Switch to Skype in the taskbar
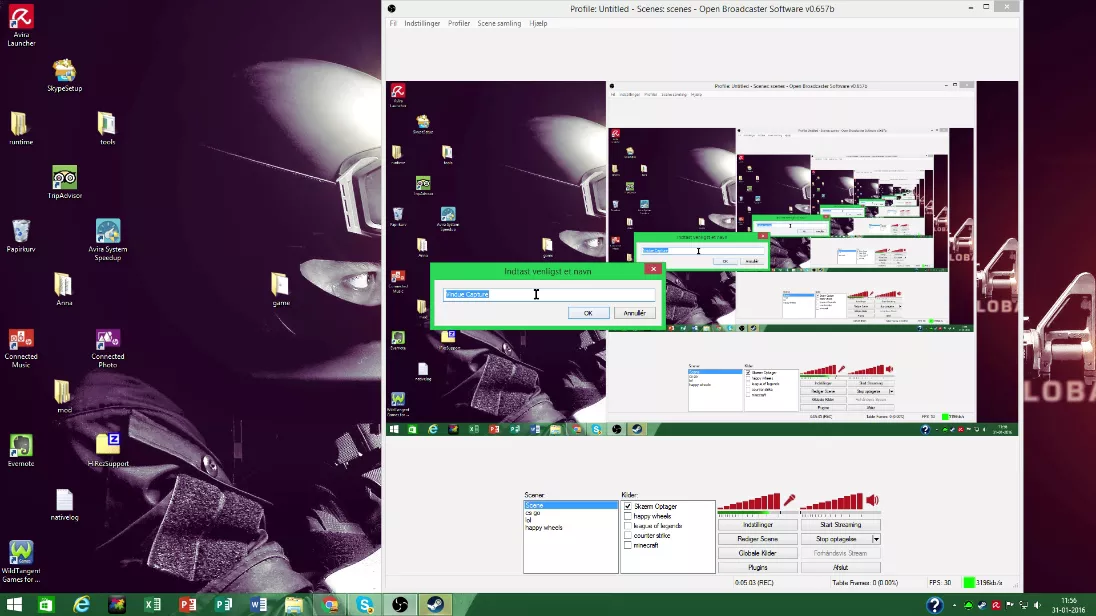Image resolution: width=1096 pixels, height=616 pixels. (x=365, y=604)
